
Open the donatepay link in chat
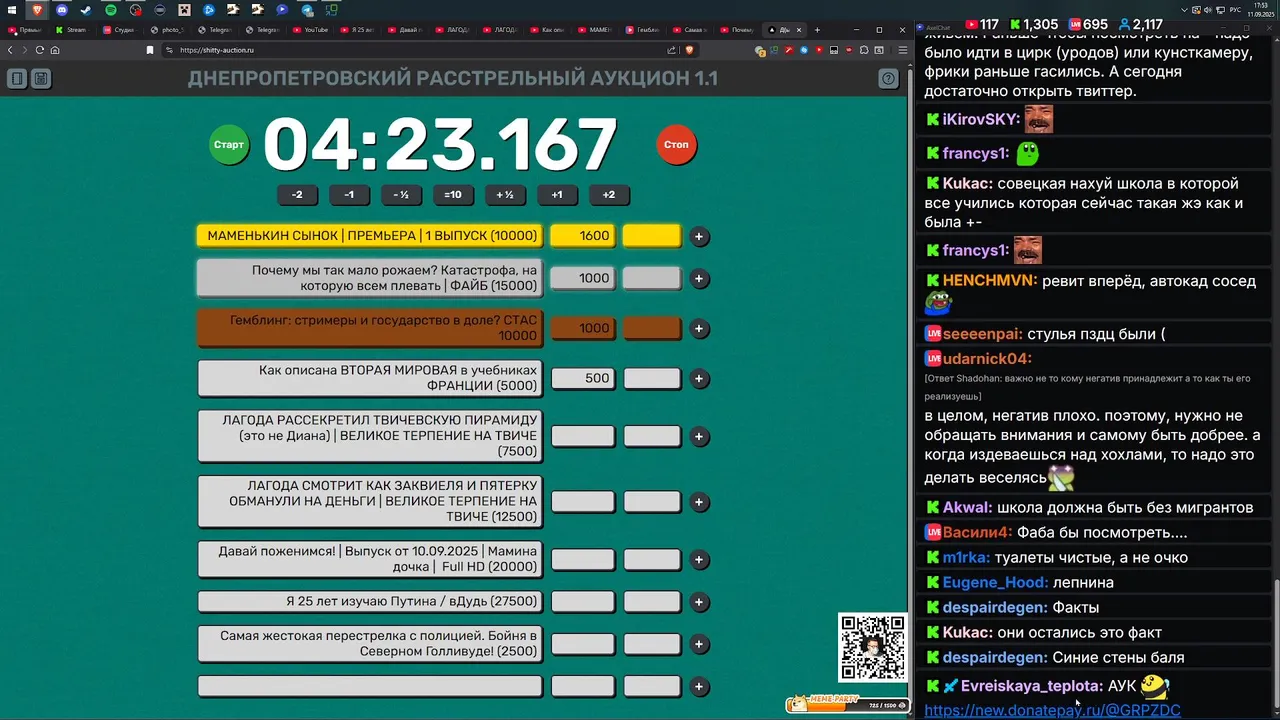click(1052, 710)
